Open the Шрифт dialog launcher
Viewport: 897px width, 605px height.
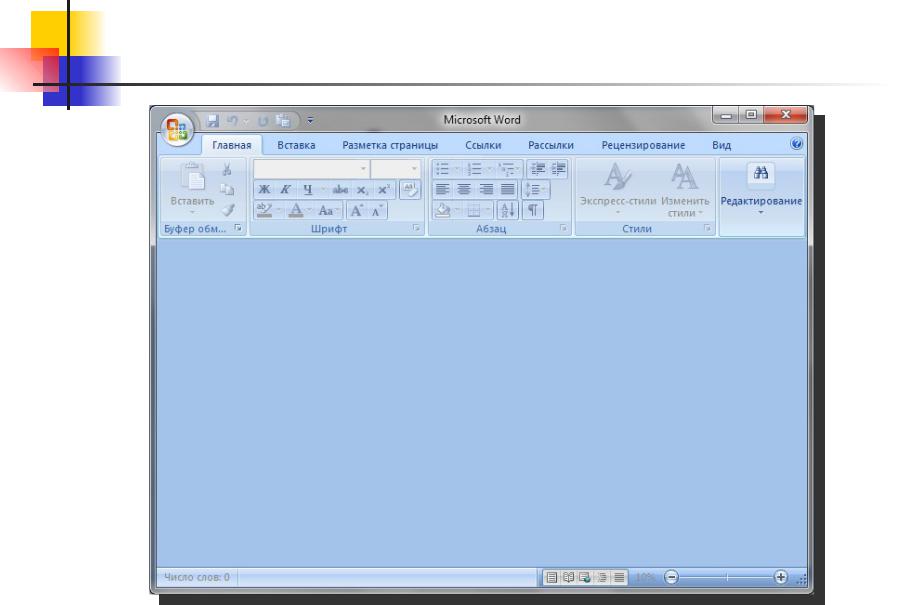point(416,228)
